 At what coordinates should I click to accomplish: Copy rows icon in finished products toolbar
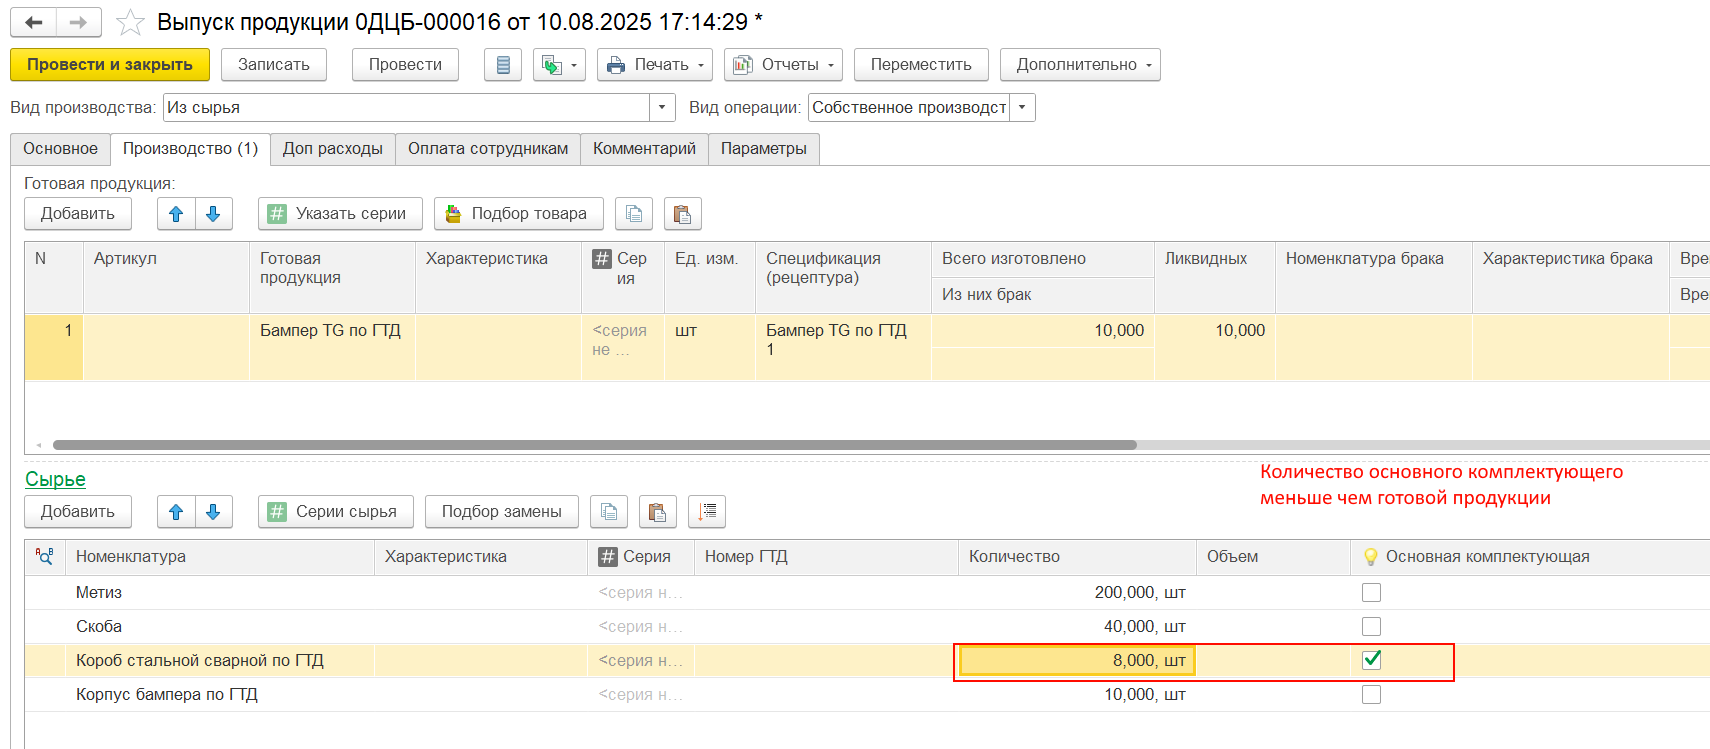click(633, 214)
